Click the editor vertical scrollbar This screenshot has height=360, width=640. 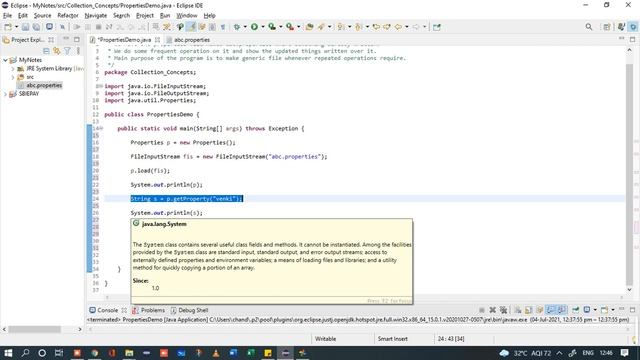click(x=629, y=176)
